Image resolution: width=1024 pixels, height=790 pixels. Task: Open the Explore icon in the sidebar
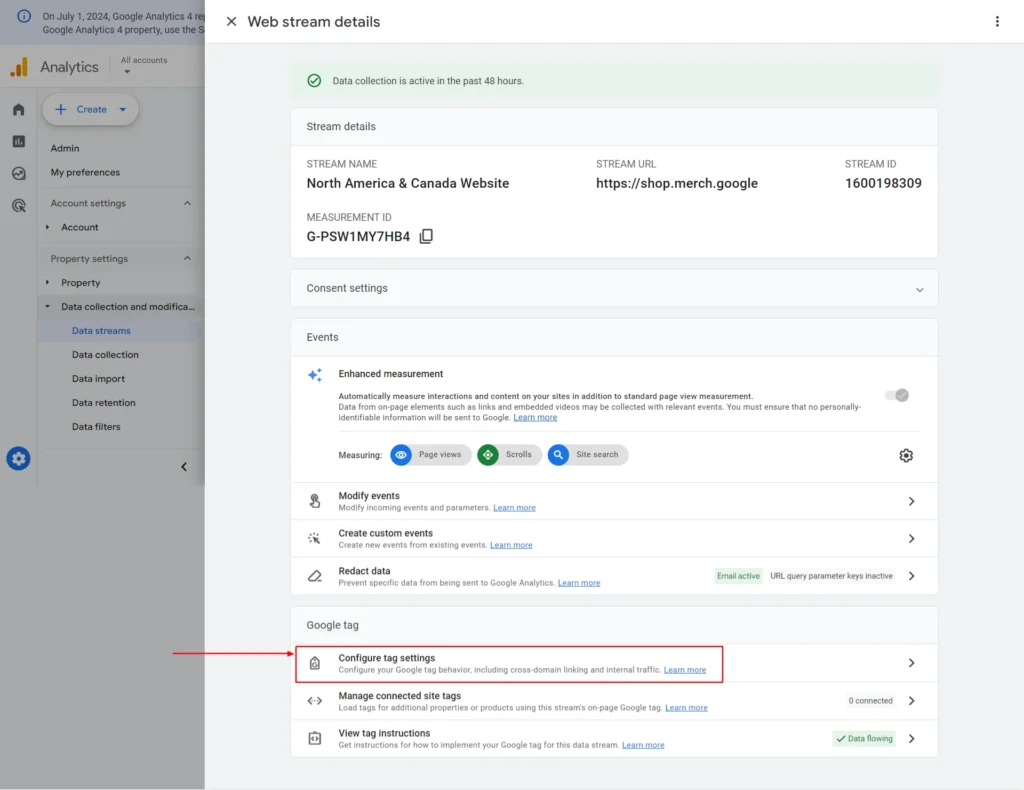coord(17,170)
